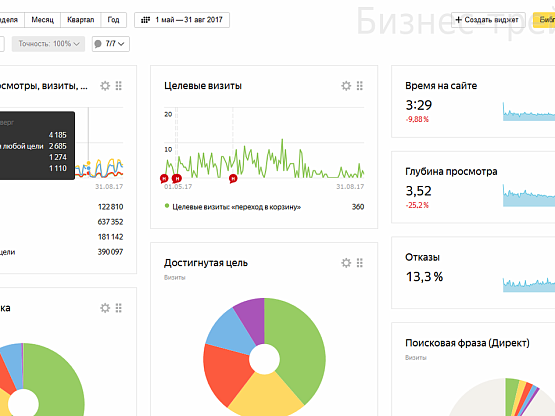Open Точность: 100% dropdown
The image size is (555, 416).
(x=48, y=44)
